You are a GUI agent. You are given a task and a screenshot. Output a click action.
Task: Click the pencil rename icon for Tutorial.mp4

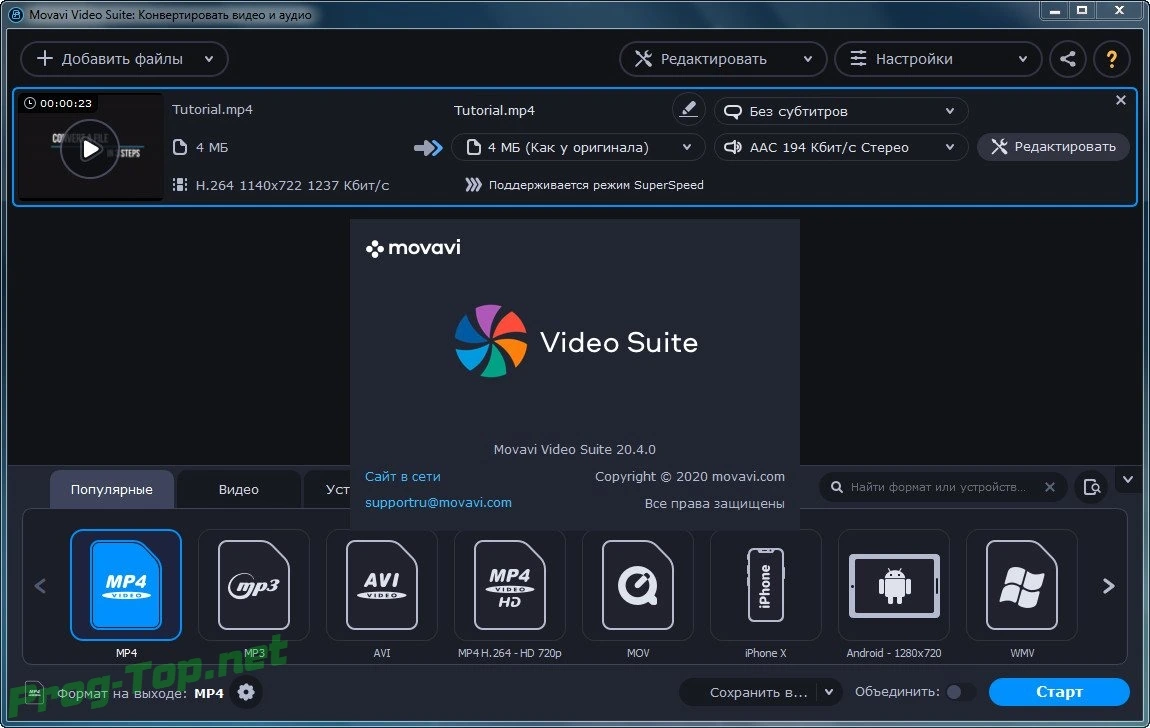(x=688, y=109)
